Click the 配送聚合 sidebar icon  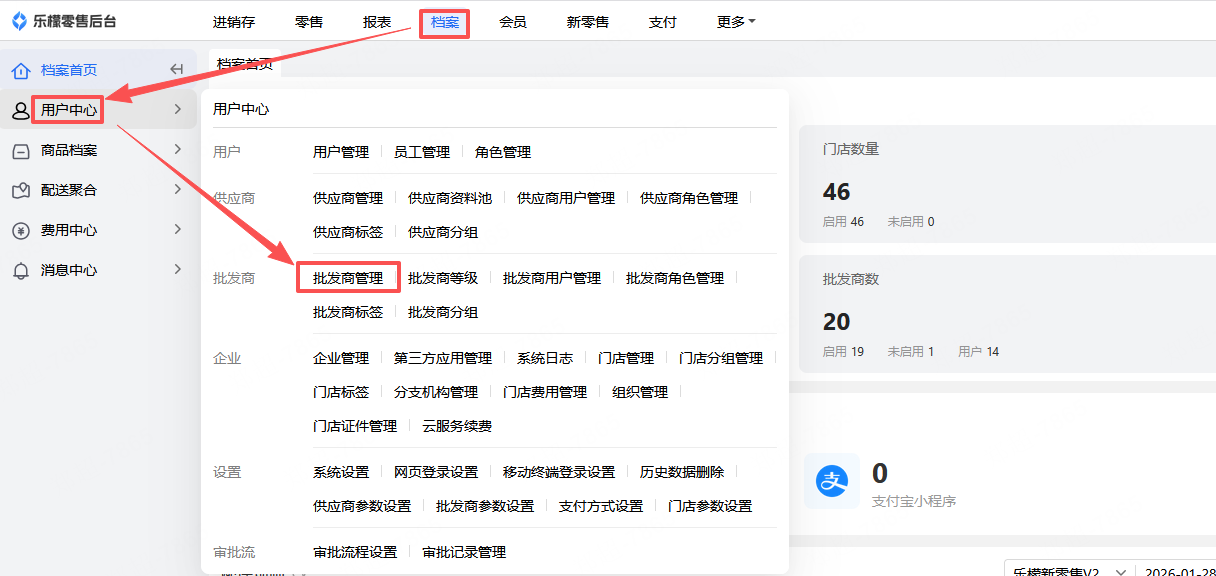21,190
